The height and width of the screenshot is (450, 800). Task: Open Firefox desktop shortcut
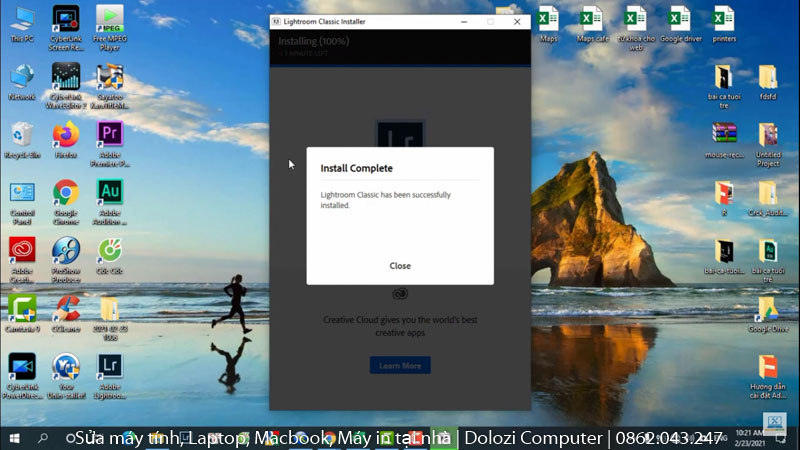tap(66, 134)
